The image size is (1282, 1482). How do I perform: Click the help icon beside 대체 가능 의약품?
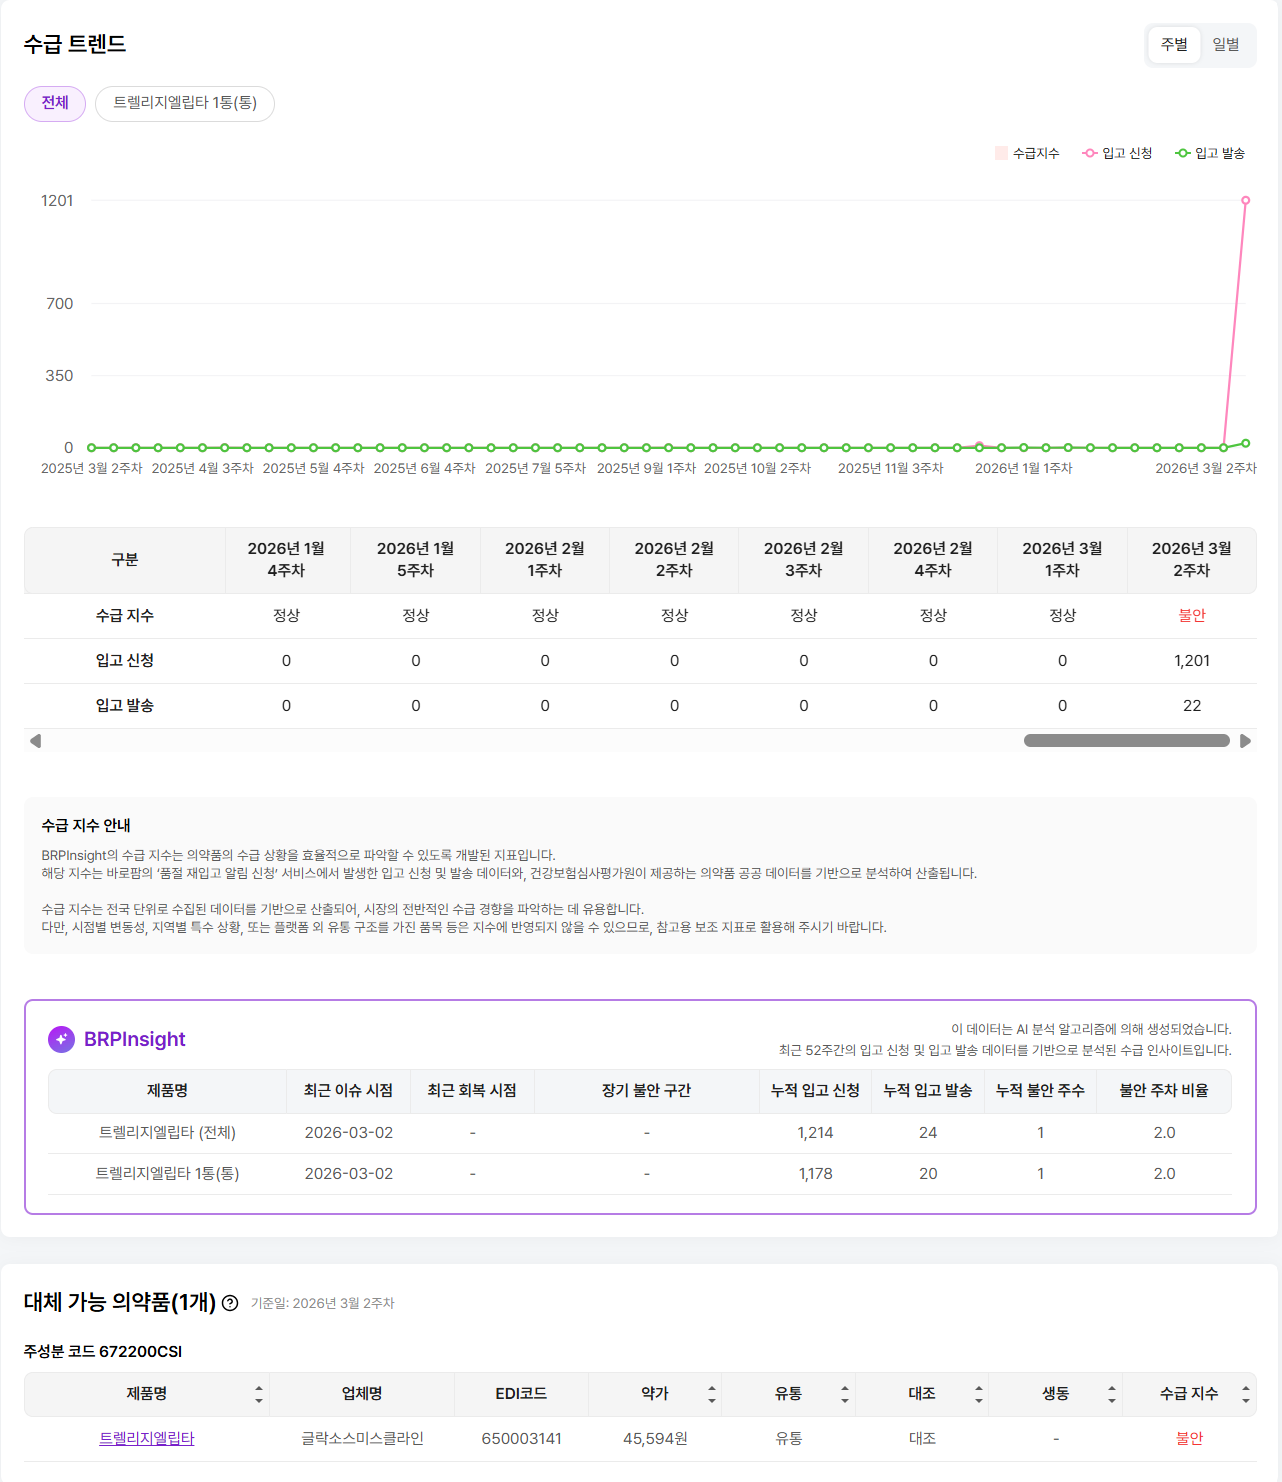click(x=230, y=1303)
